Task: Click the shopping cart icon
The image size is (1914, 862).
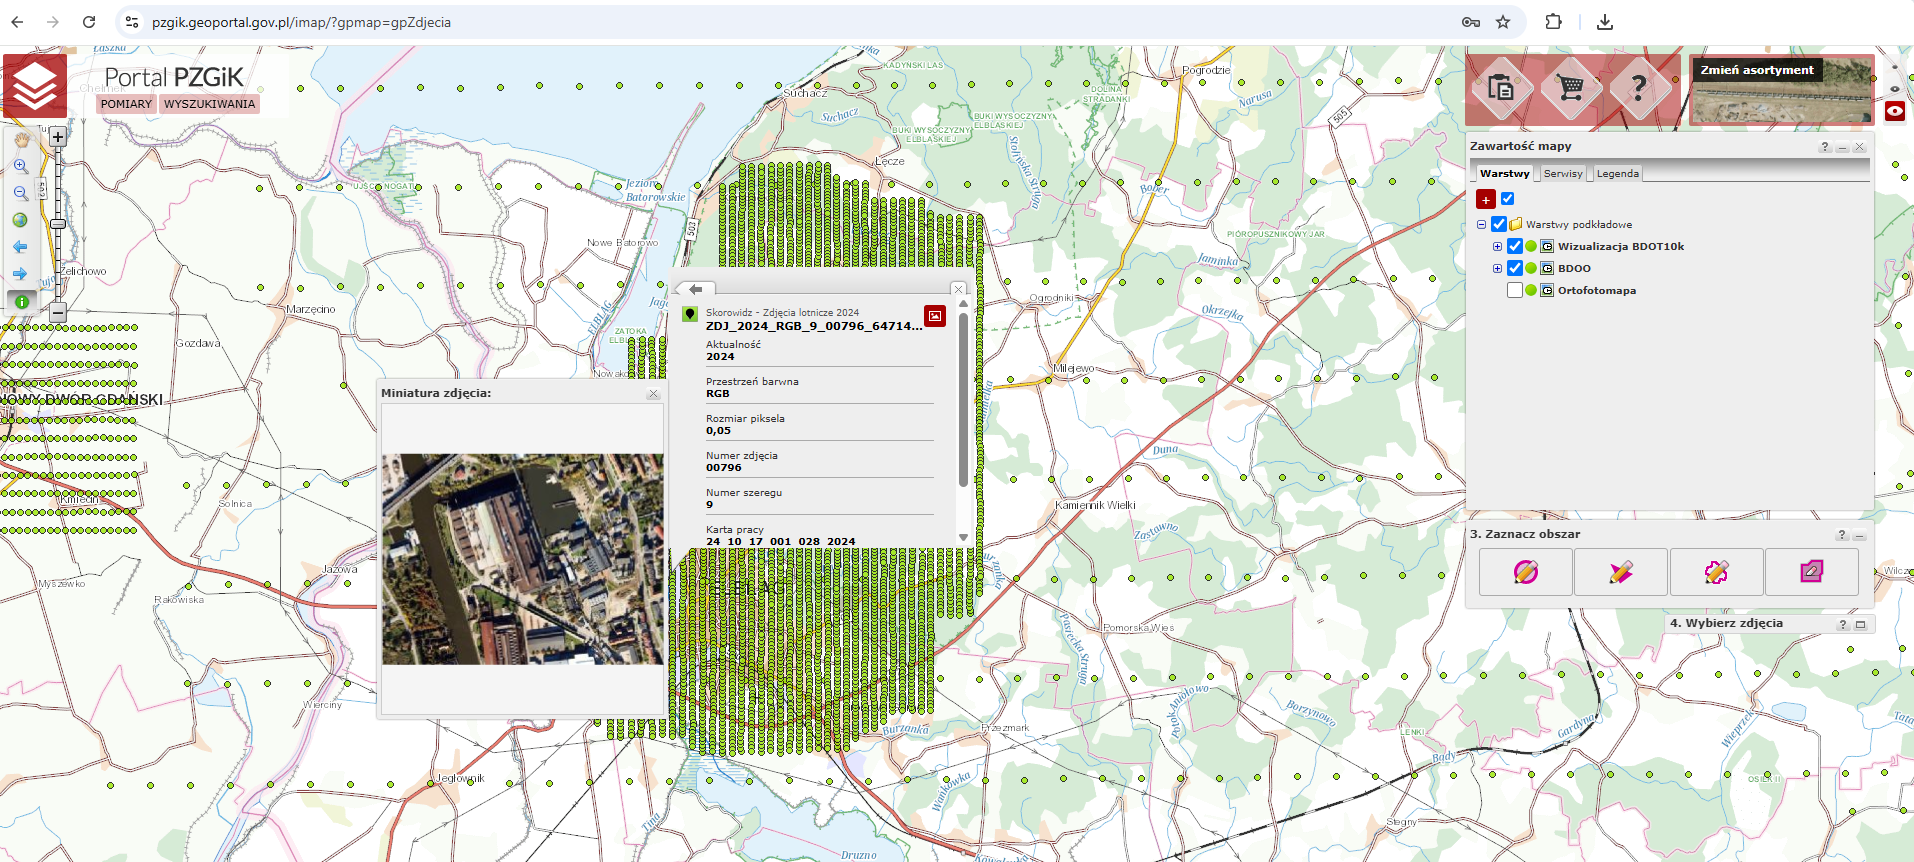Action: (1571, 88)
